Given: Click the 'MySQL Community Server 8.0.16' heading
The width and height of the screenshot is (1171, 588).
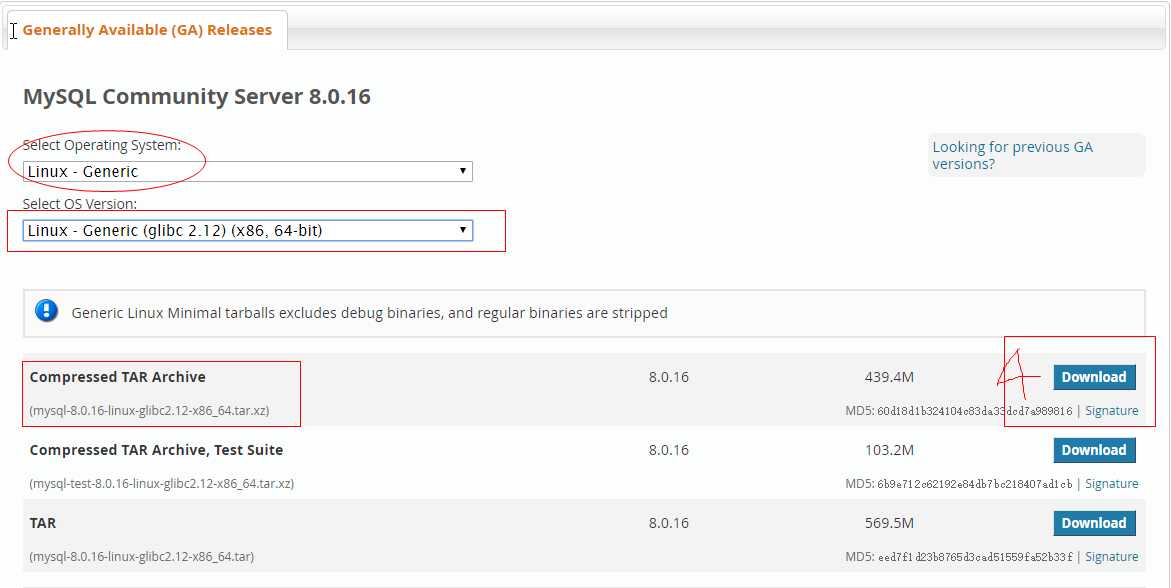Looking at the screenshot, I should pyautogui.click(x=196, y=96).
